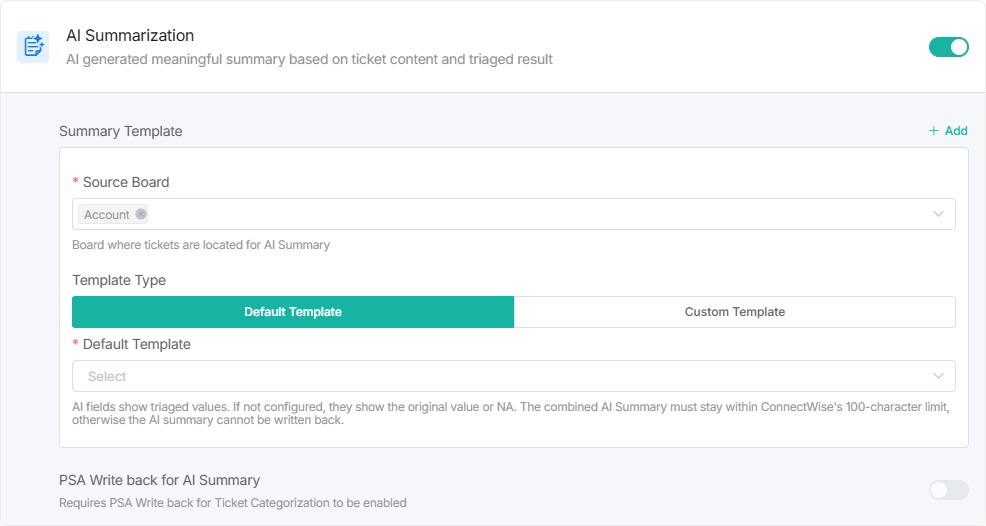Screen dimensions: 986x526
Task: Switch to the Default Template tab
Action: 293,312
